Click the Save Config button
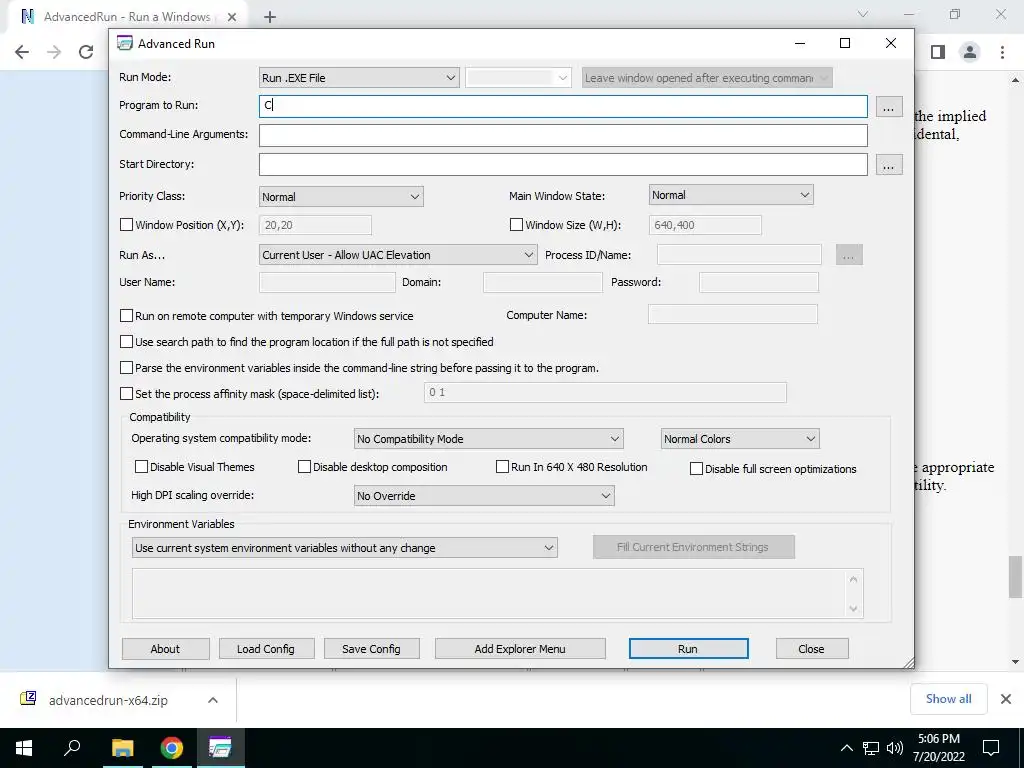 tap(371, 648)
